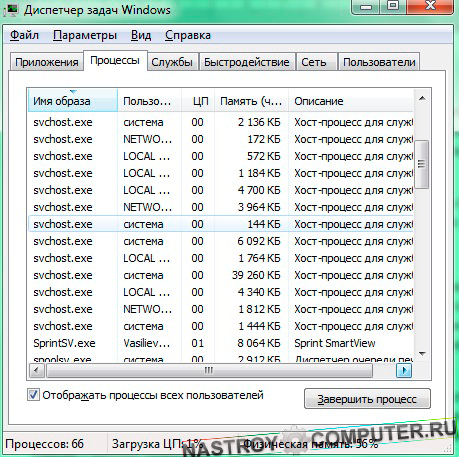Switch to the Службы tab

click(x=172, y=62)
